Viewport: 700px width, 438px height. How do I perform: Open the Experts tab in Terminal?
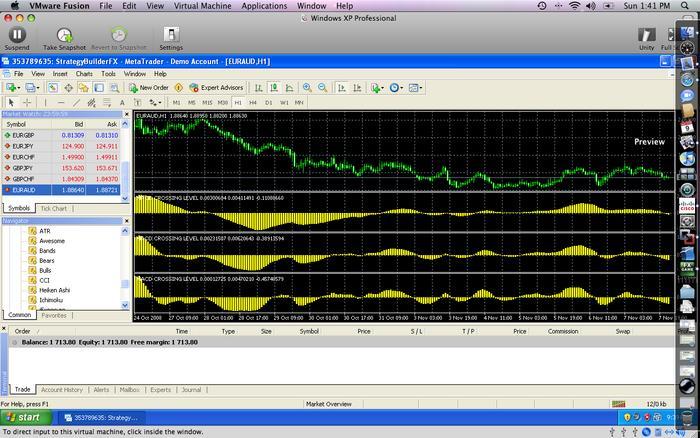click(160, 390)
